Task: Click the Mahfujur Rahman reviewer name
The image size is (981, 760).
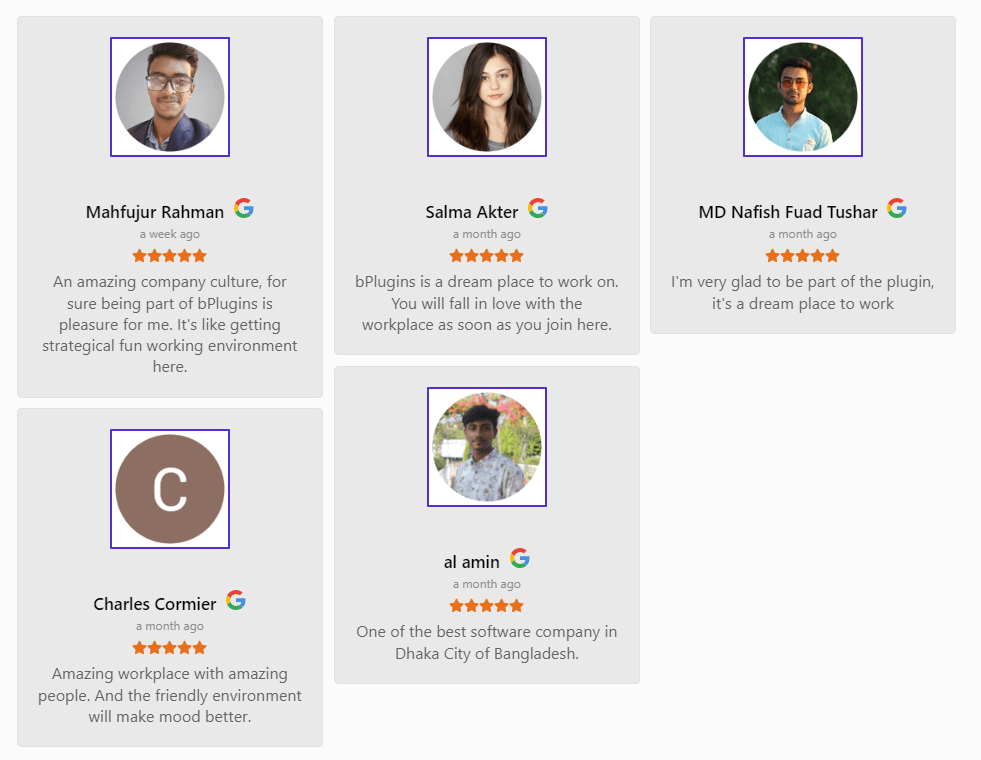Action: click(155, 212)
